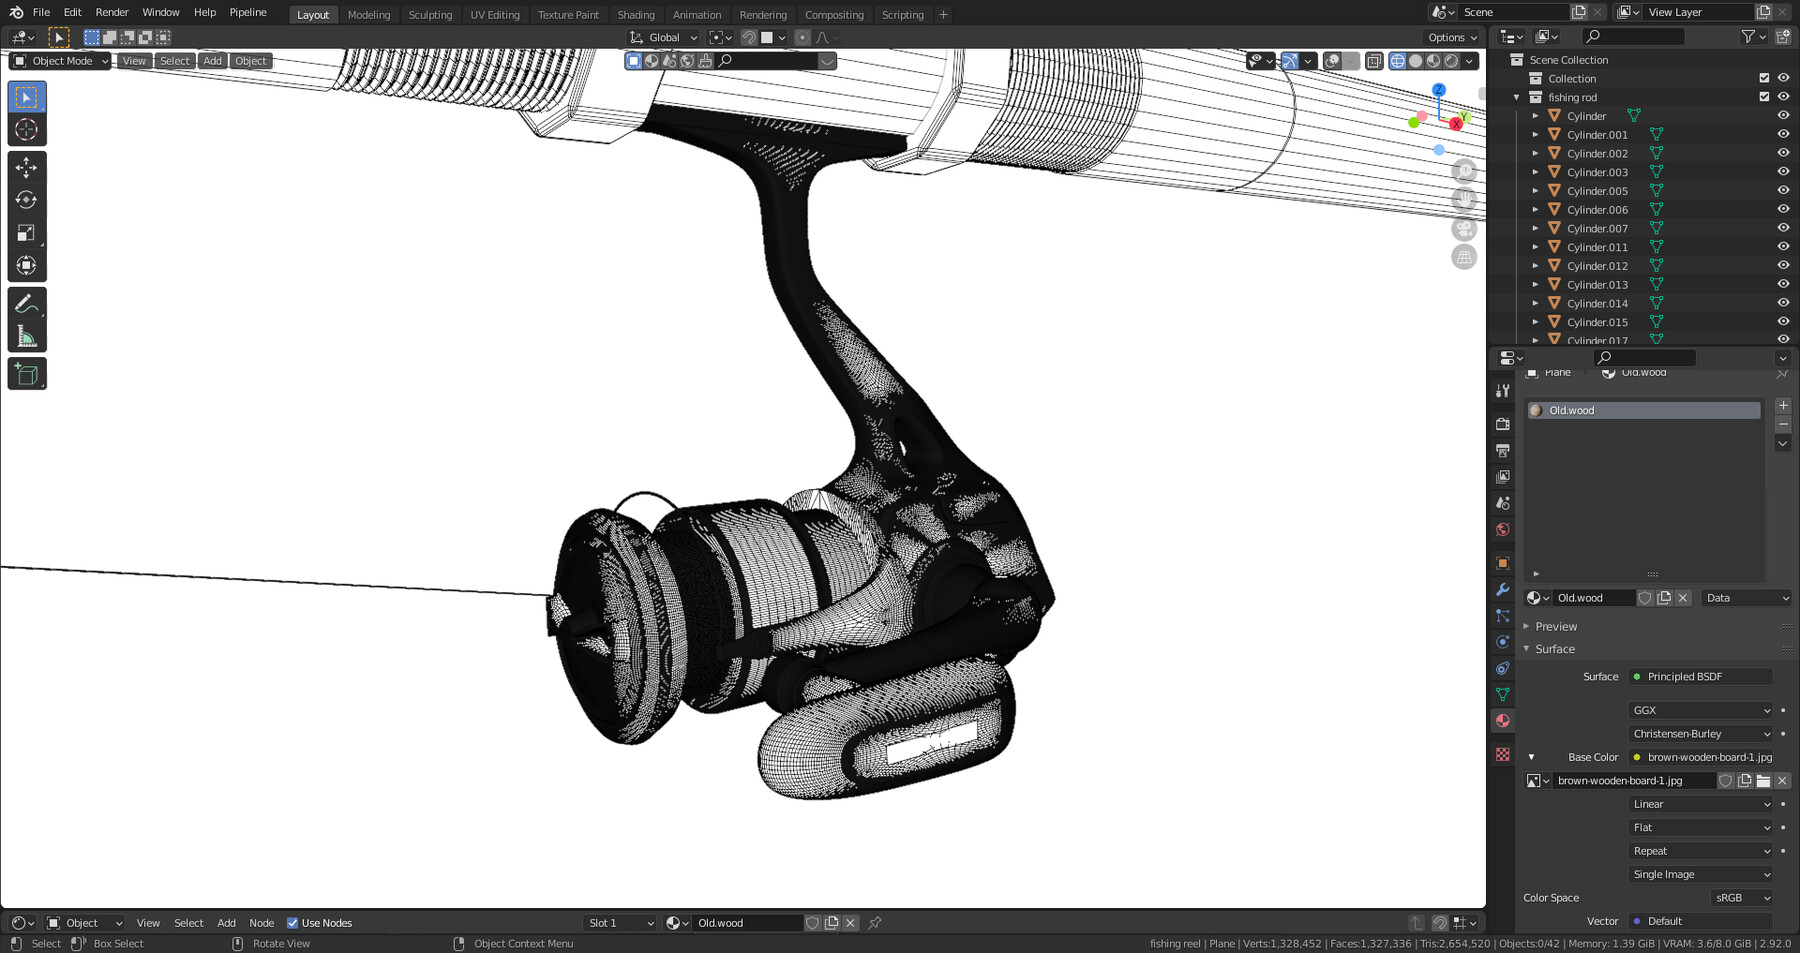Select the Move tool in the toolbar
Viewport: 1800px width, 953px height.
coord(26,168)
